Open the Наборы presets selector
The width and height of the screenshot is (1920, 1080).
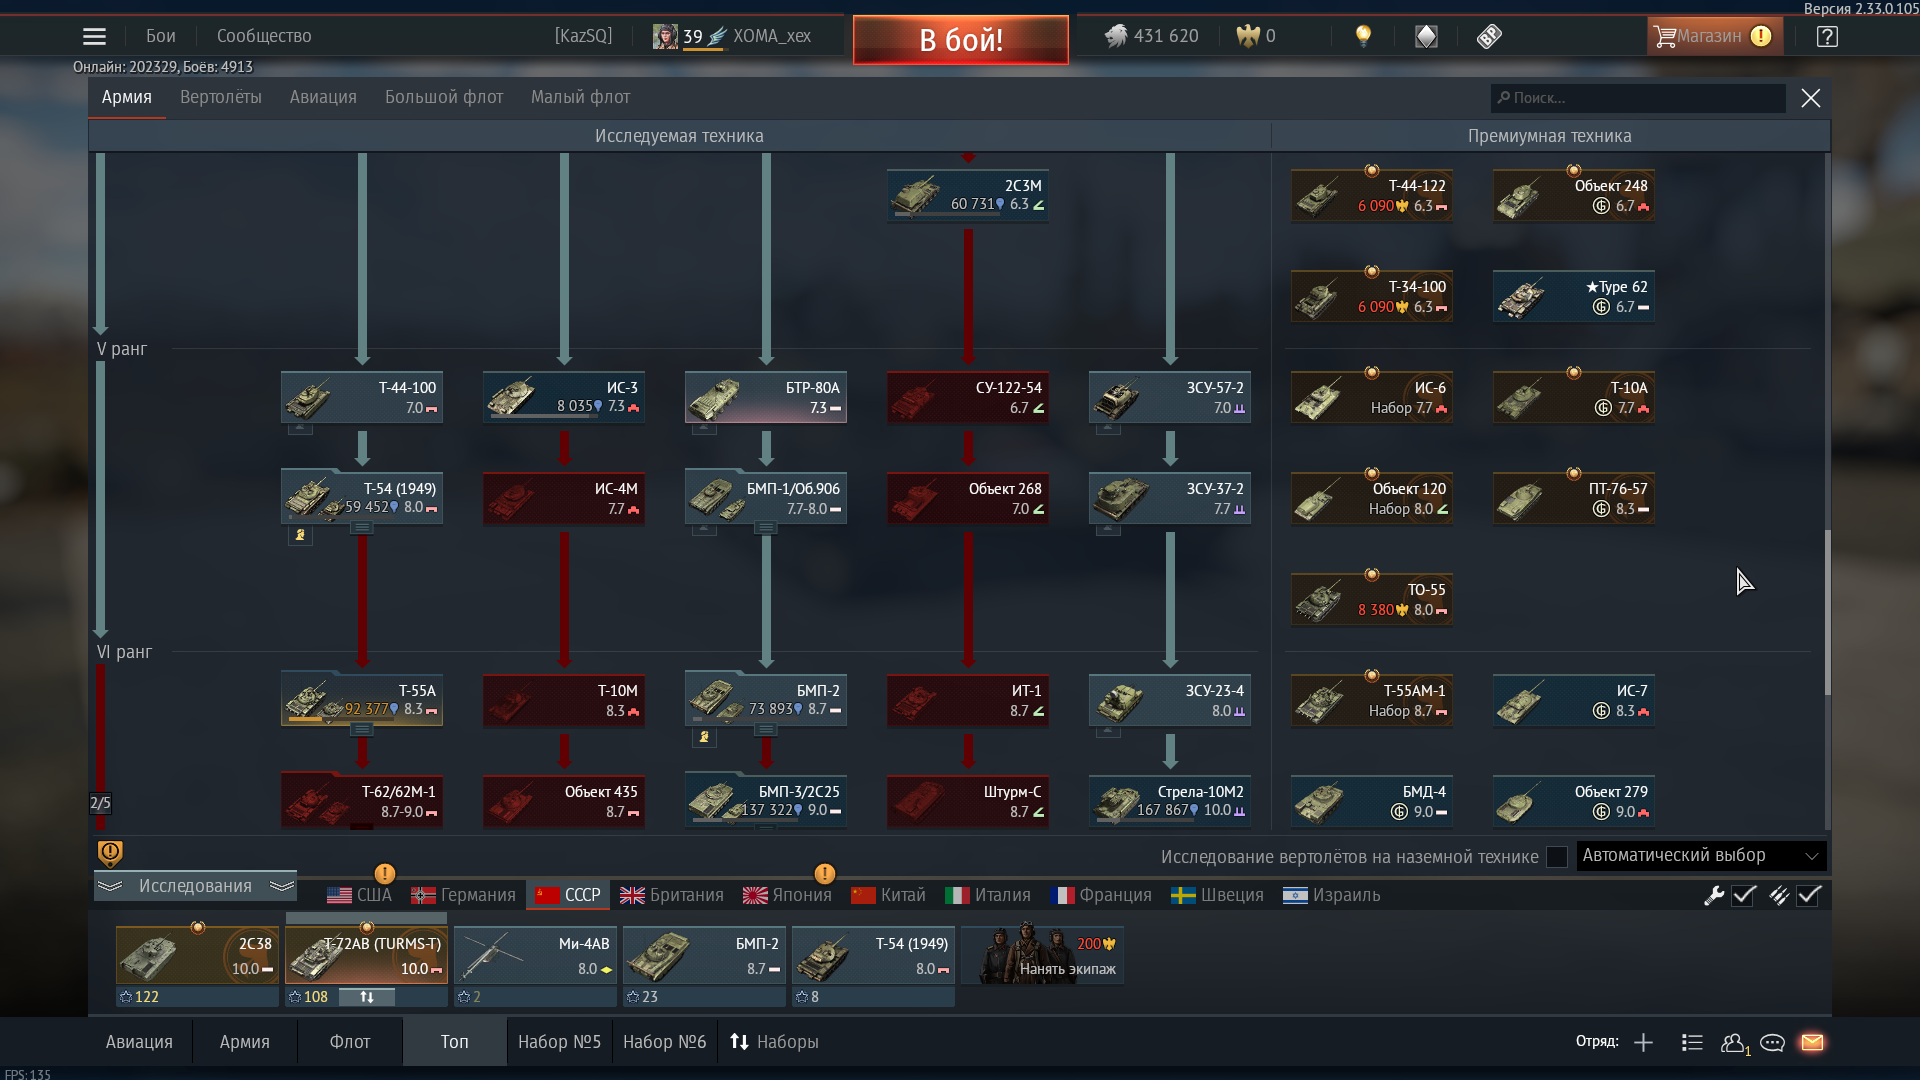pyautogui.click(x=774, y=1042)
